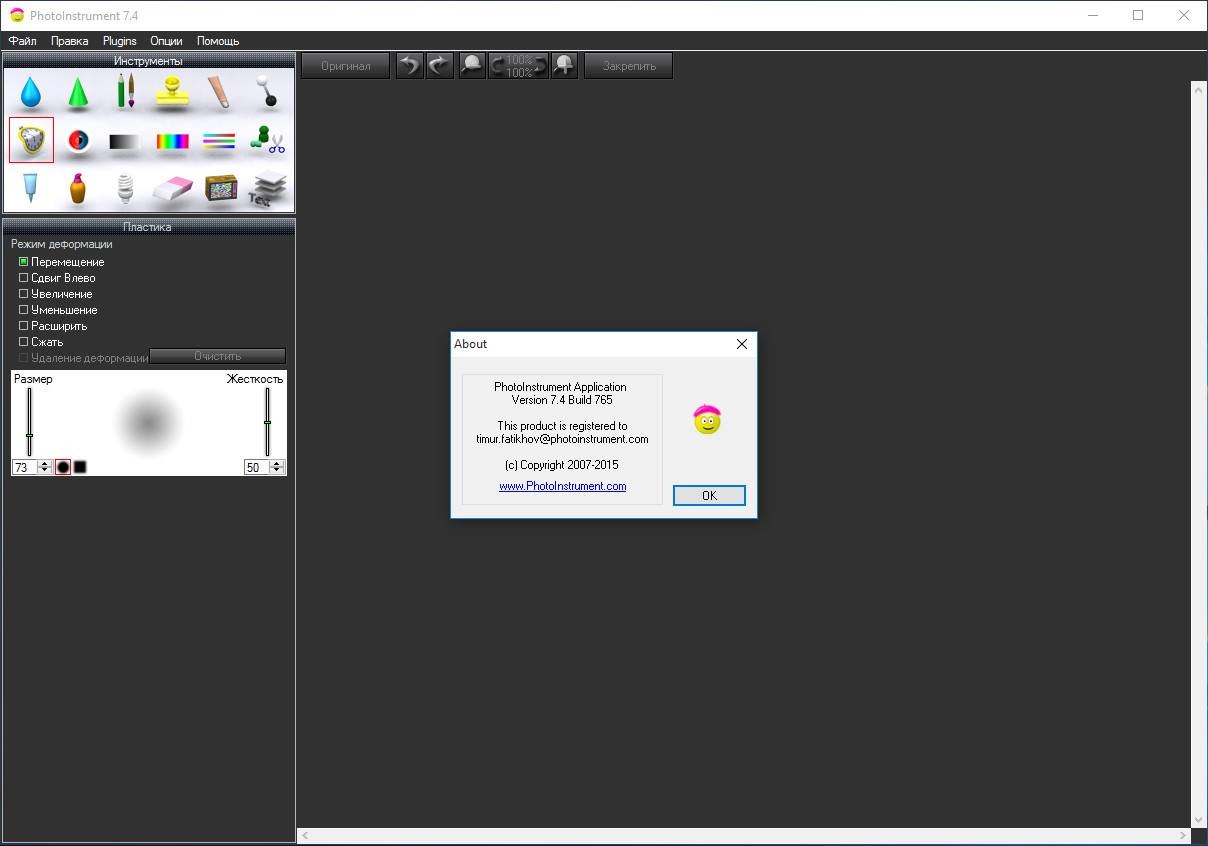Enable Сдвиг Влево deformation mode
This screenshot has width=1208, height=846.
click(x=57, y=278)
